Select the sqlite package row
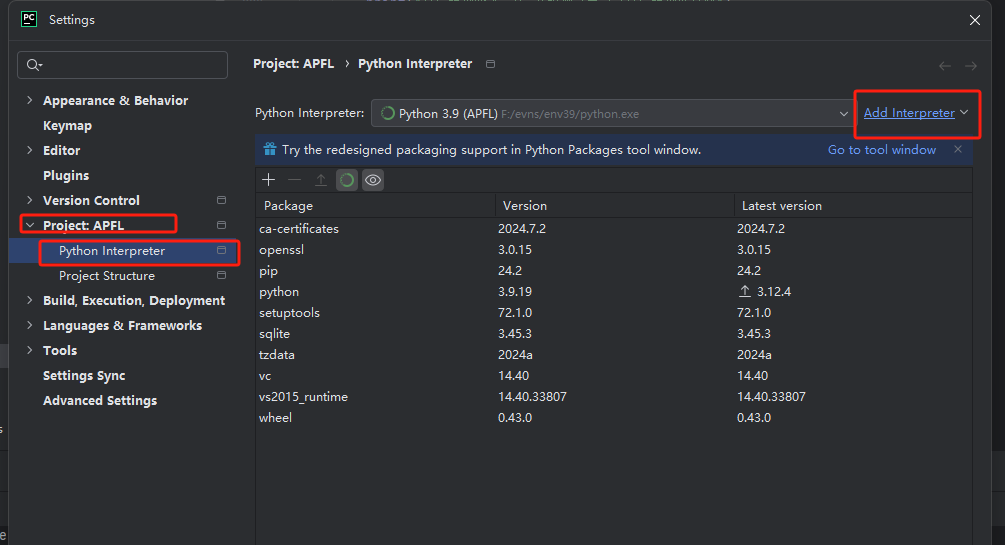Image resolution: width=1005 pixels, height=545 pixels. (x=614, y=333)
